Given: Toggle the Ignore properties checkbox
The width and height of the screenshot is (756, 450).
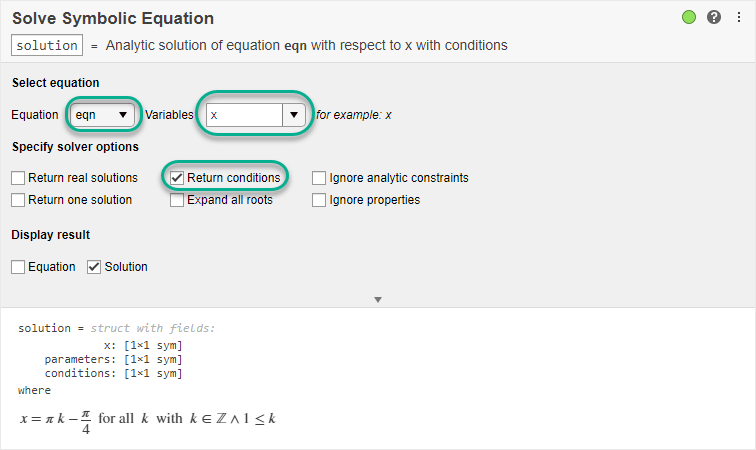Looking at the screenshot, I should [319, 200].
